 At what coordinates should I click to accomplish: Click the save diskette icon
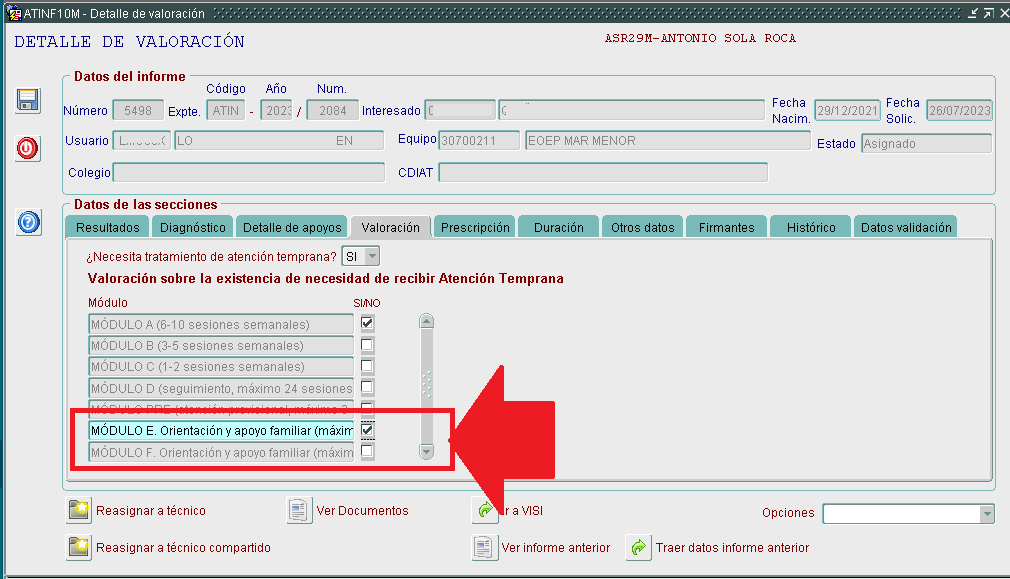28,100
